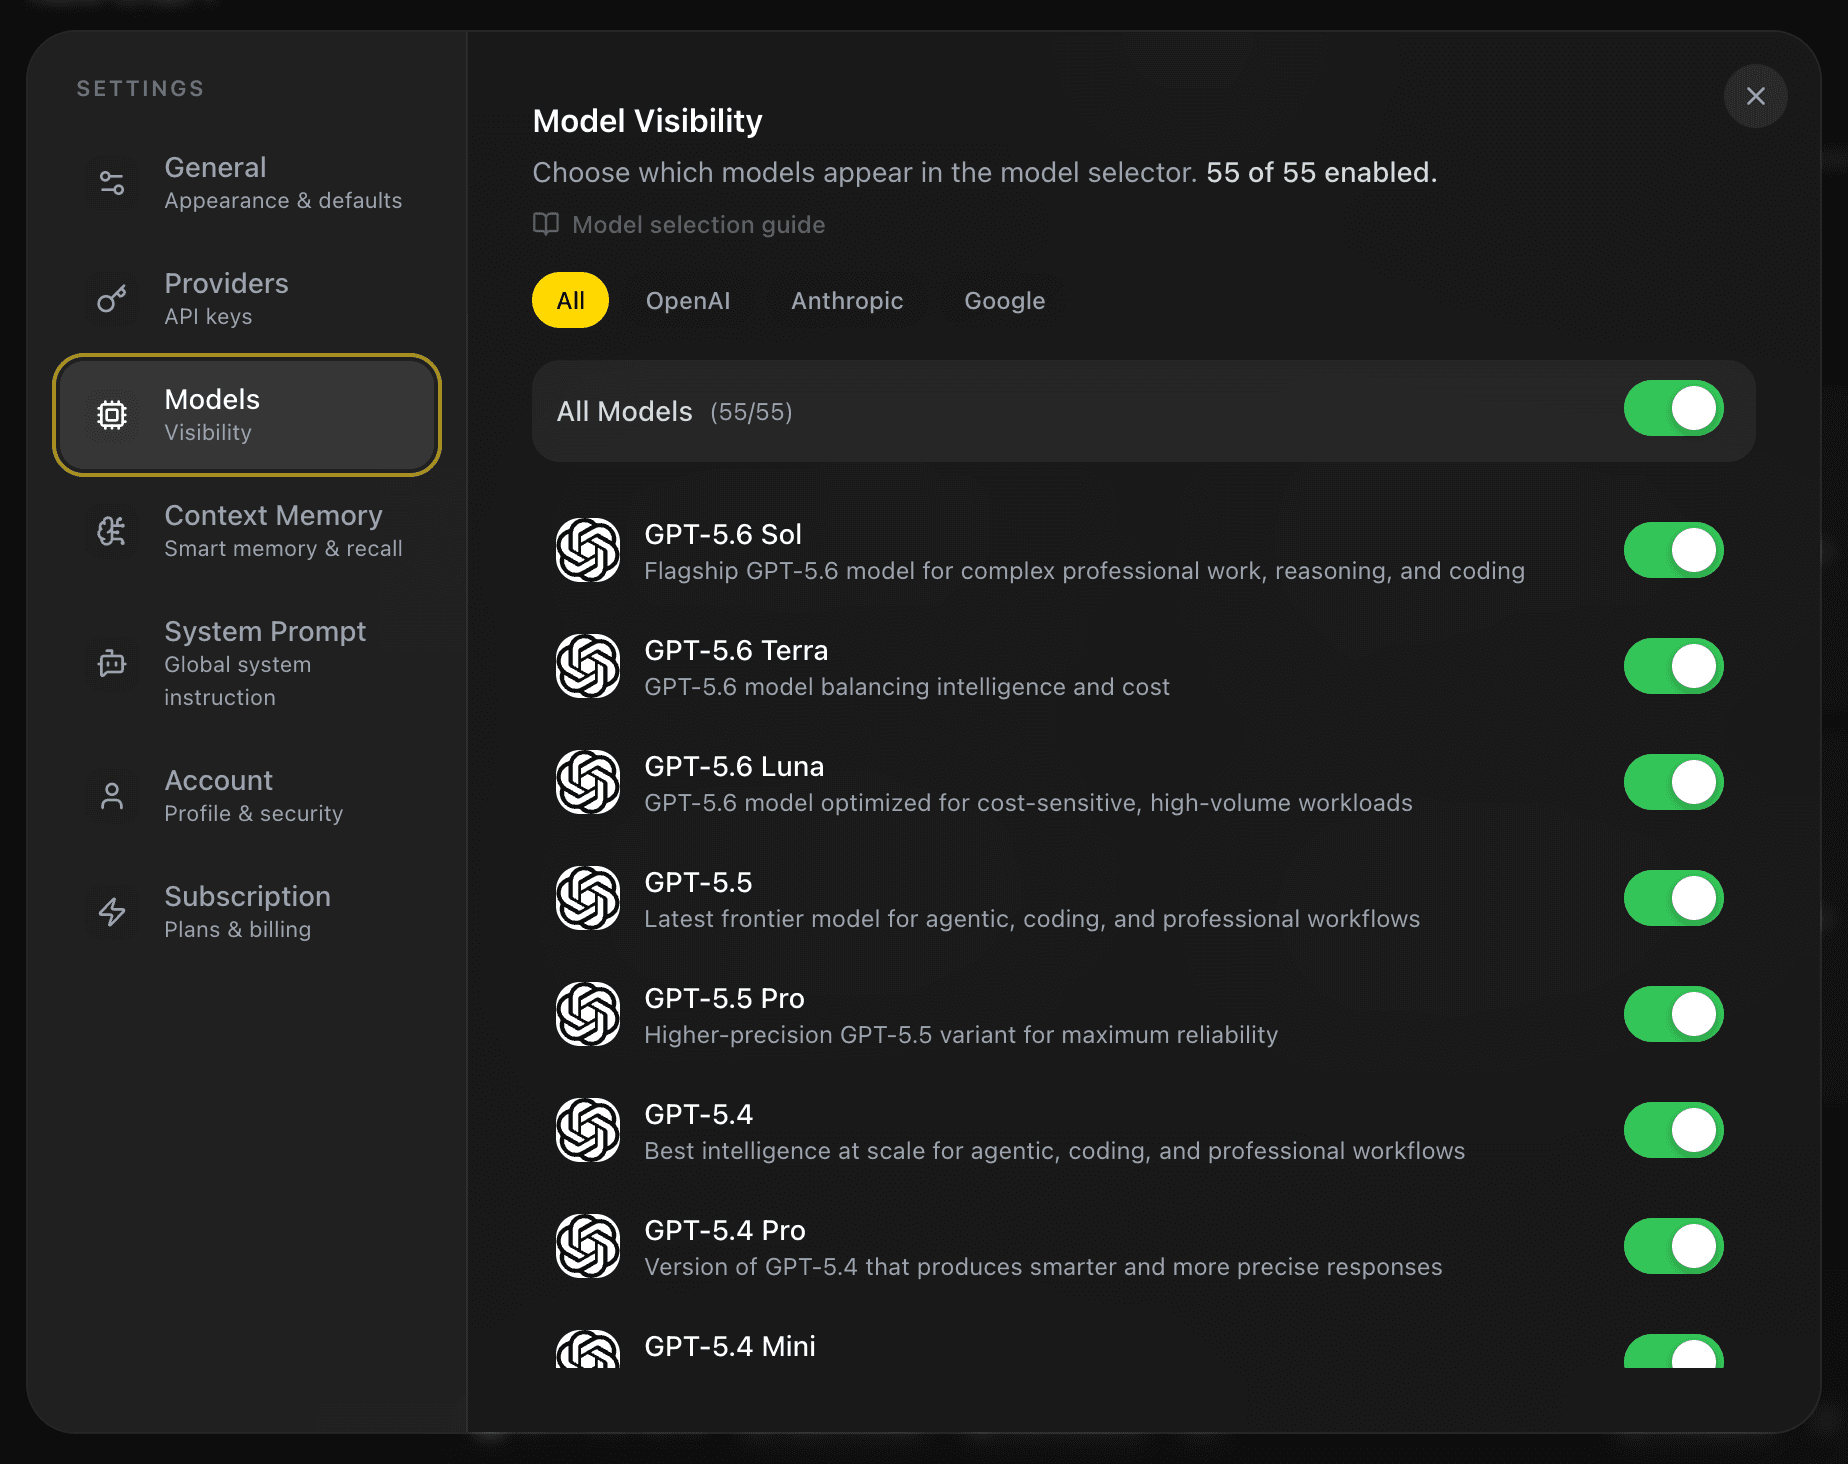
Task: Toggle the All Models master switch
Action: pyautogui.click(x=1673, y=408)
